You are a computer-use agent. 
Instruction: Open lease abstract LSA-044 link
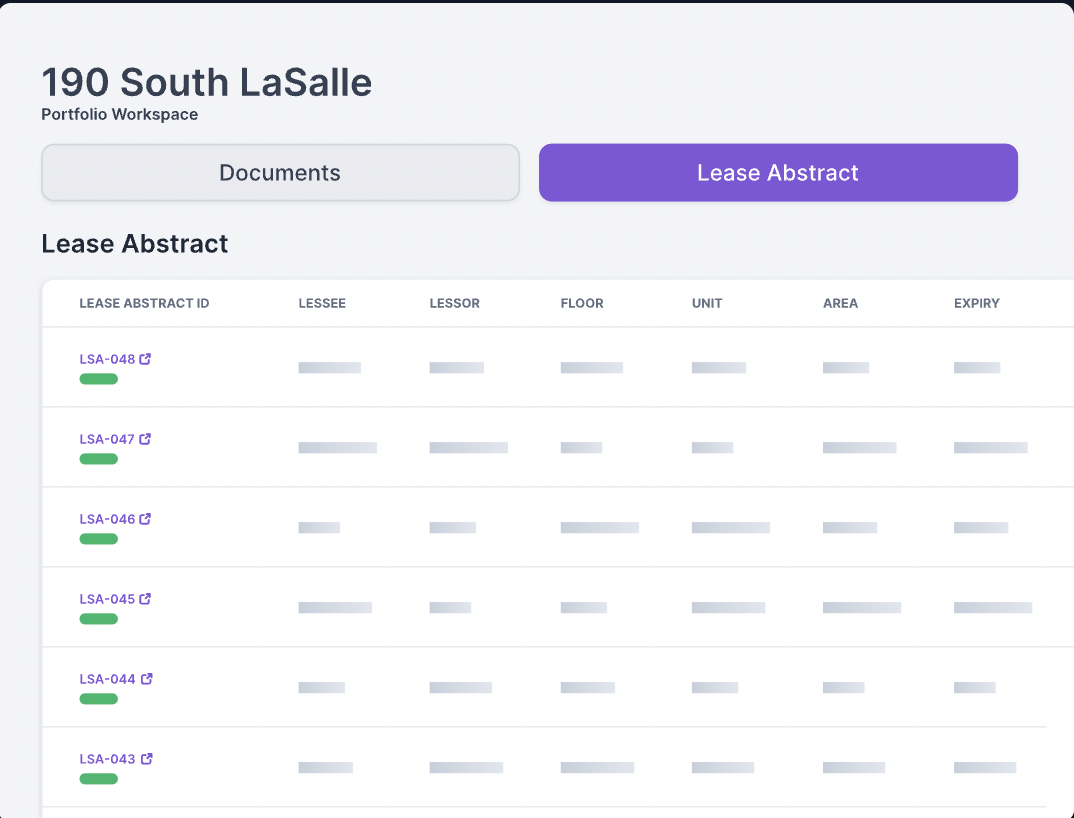[108, 679]
